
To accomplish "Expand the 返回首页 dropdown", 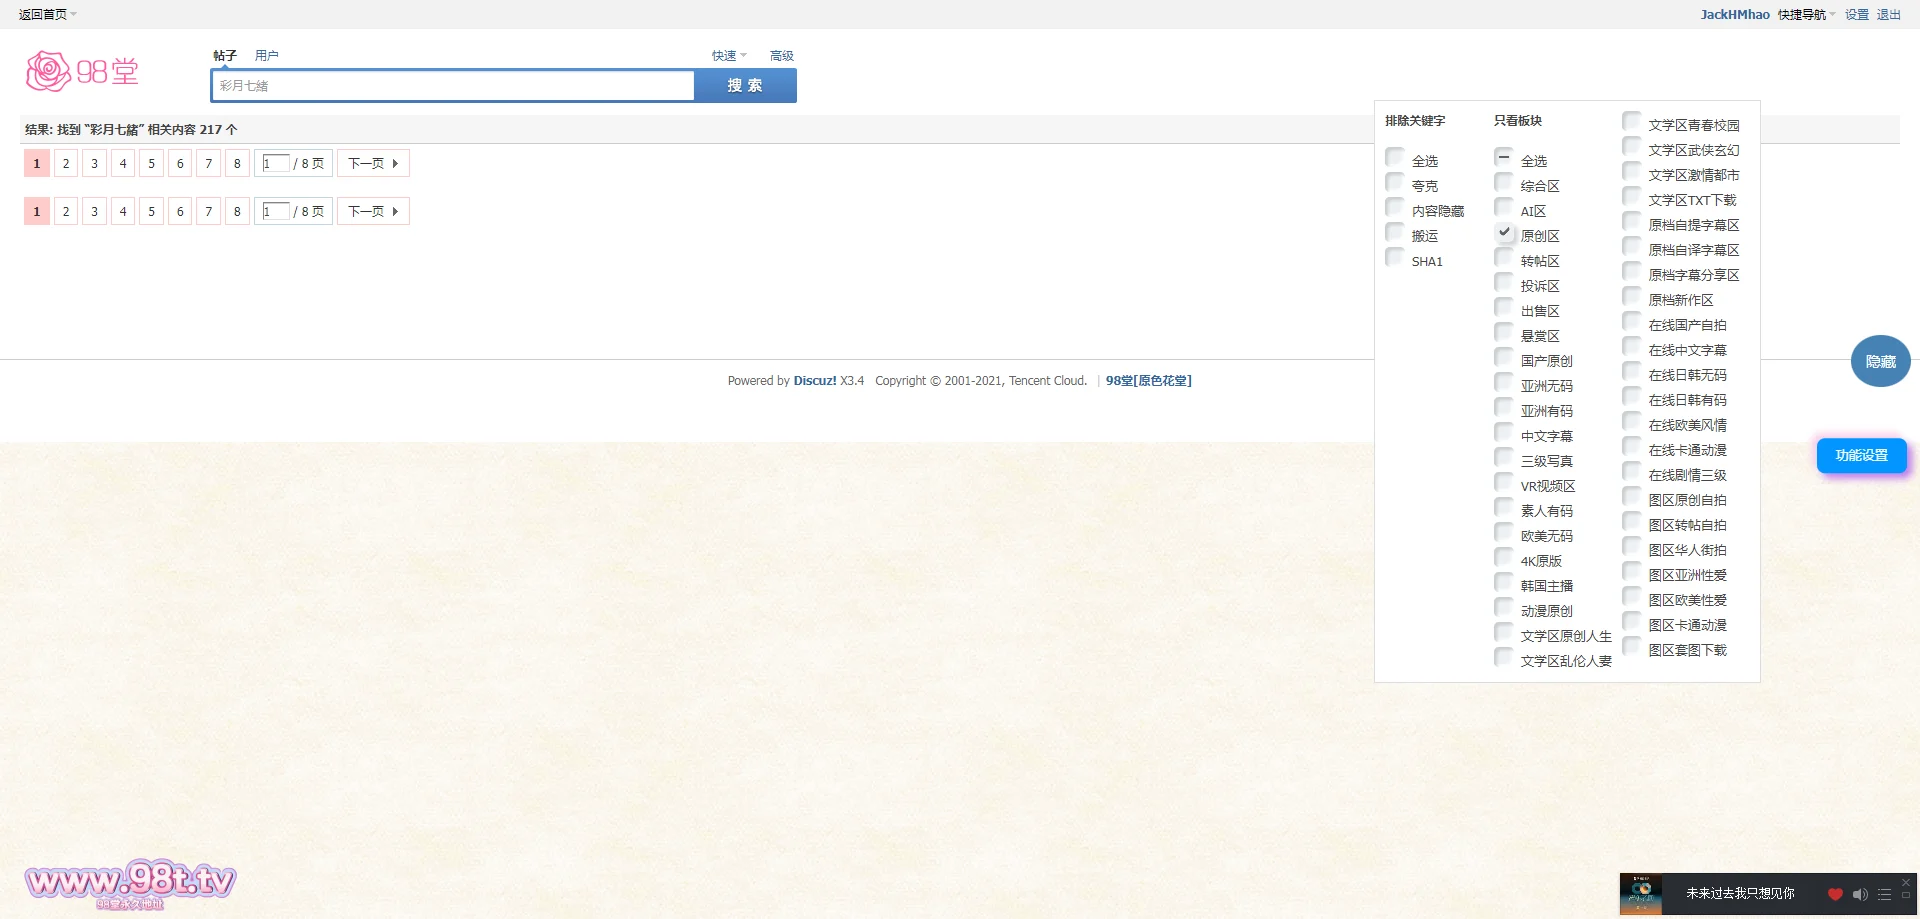I will pos(47,14).
